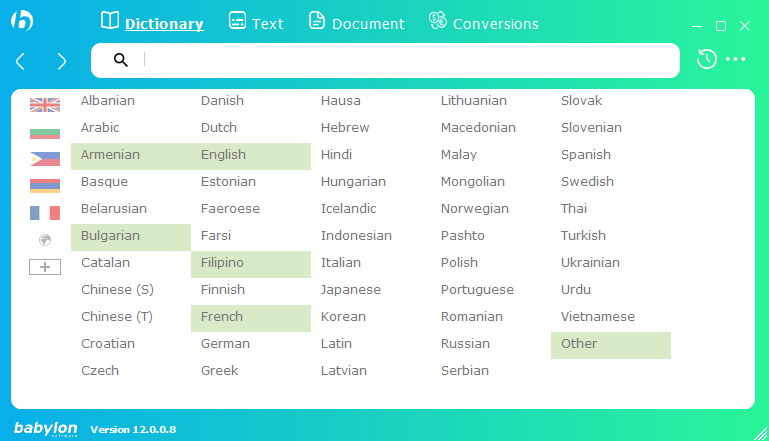Choose Basque from the list

click(104, 182)
